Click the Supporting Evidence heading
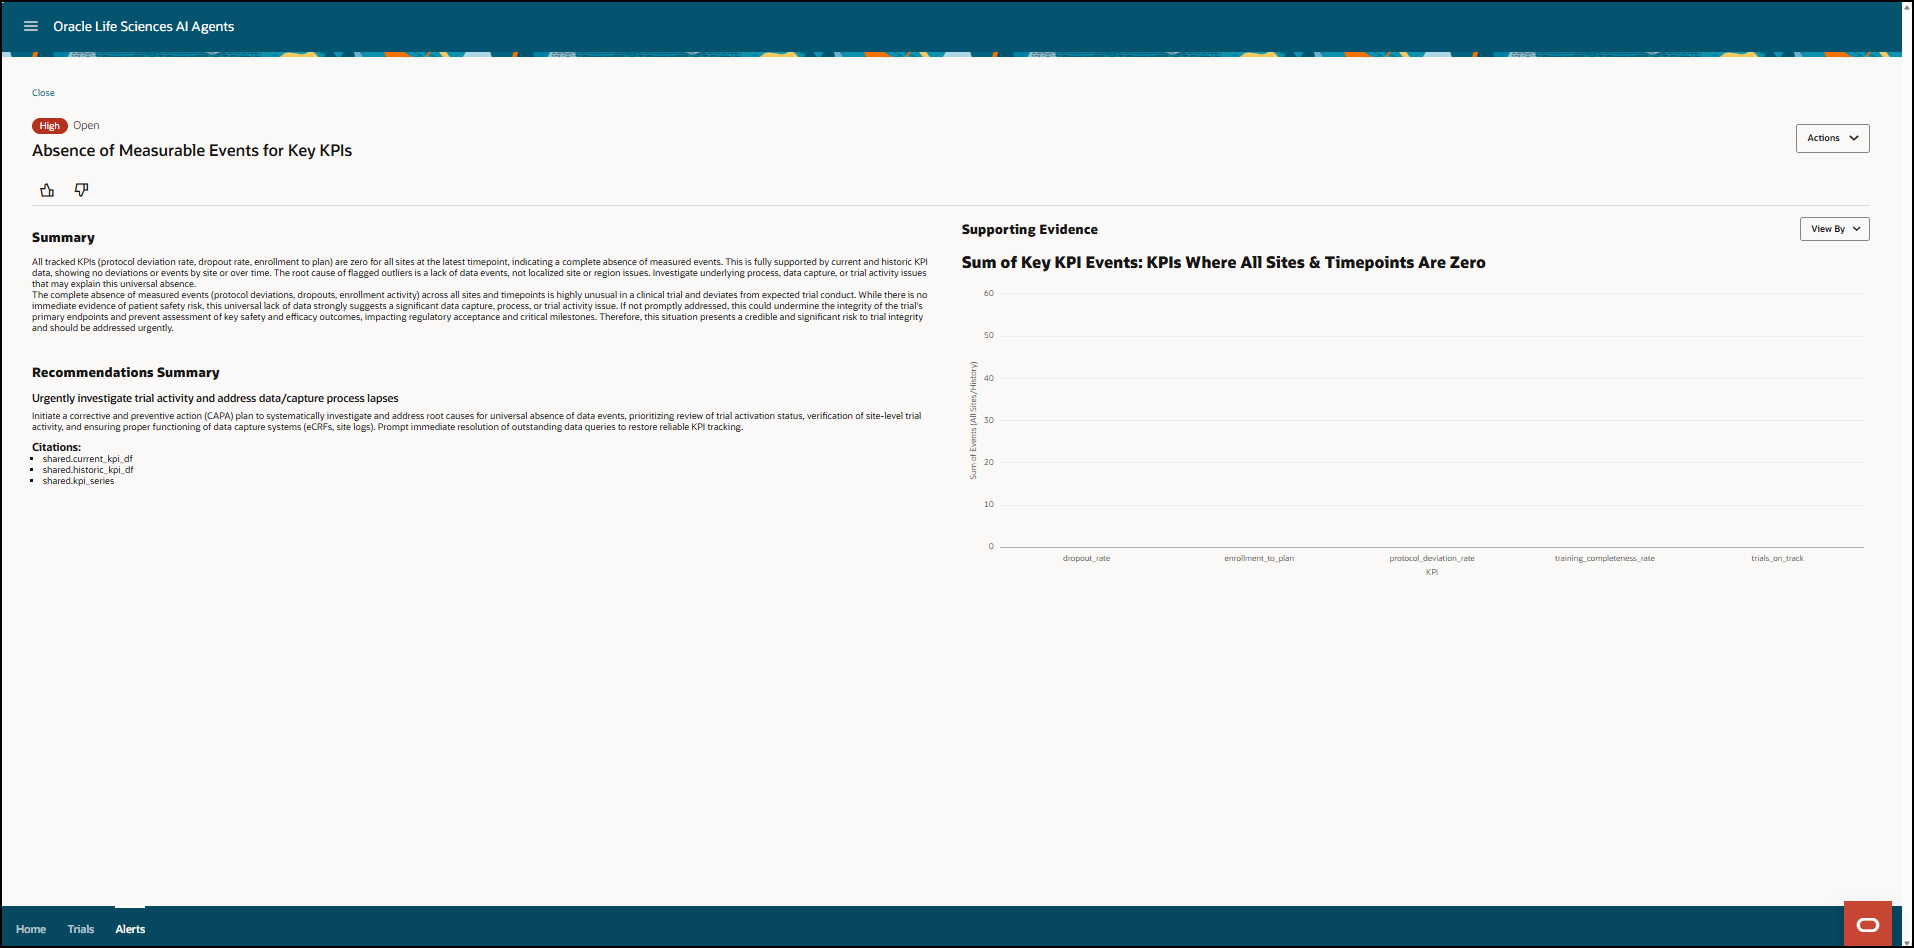The height and width of the screenshot is (948, 1914). [1030, 229]
